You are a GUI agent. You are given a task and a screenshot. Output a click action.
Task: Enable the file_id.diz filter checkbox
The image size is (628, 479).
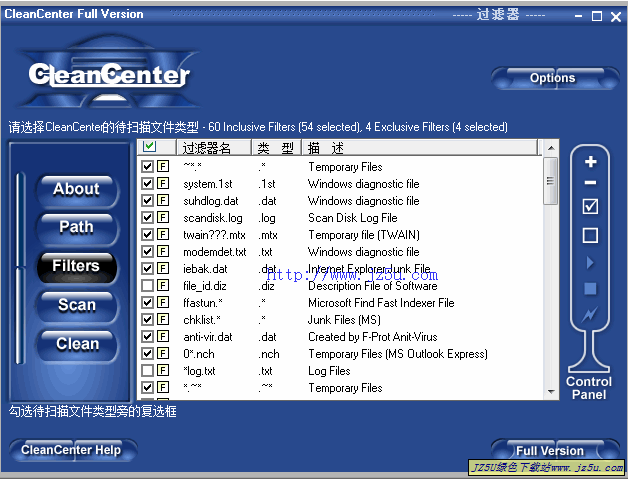(x=147, y=286)
